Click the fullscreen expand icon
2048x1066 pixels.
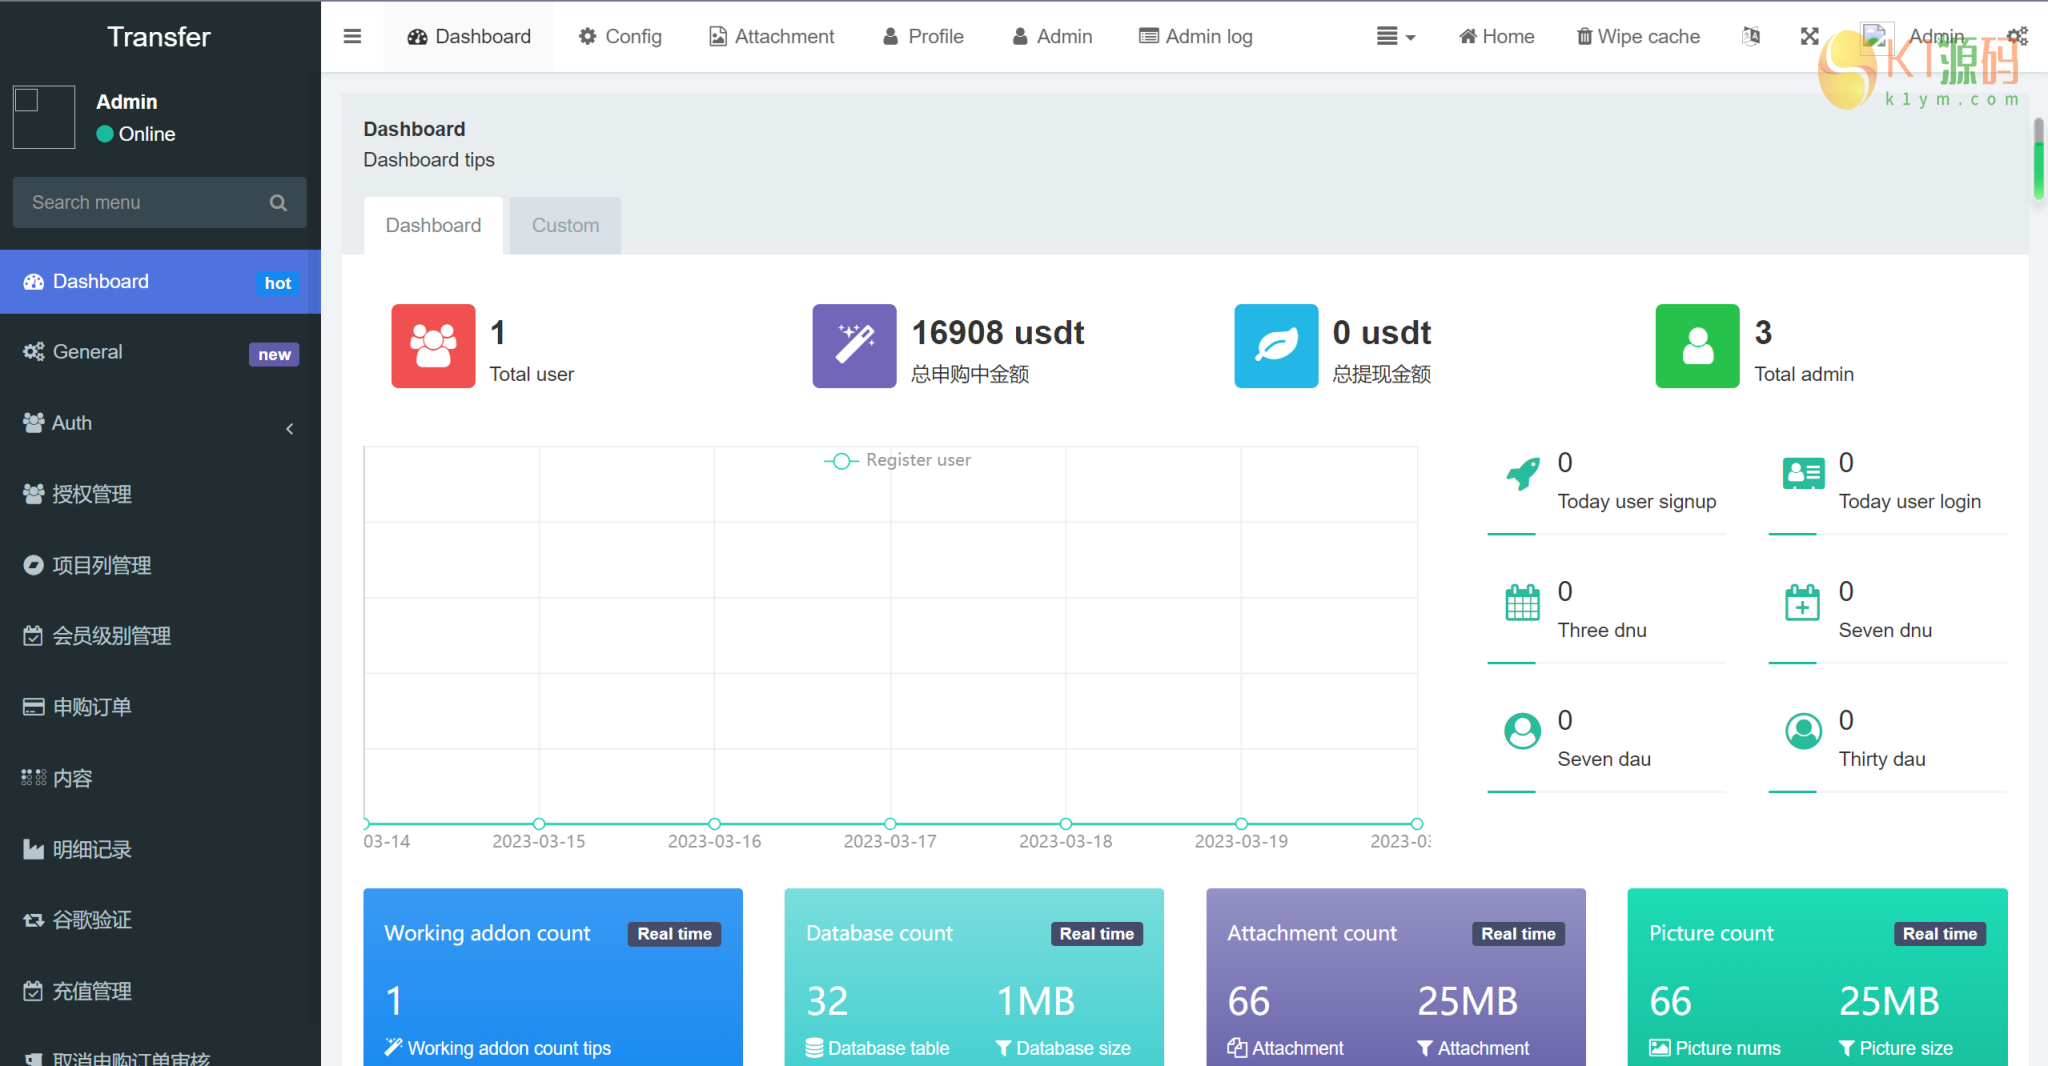pos(1809,37)
